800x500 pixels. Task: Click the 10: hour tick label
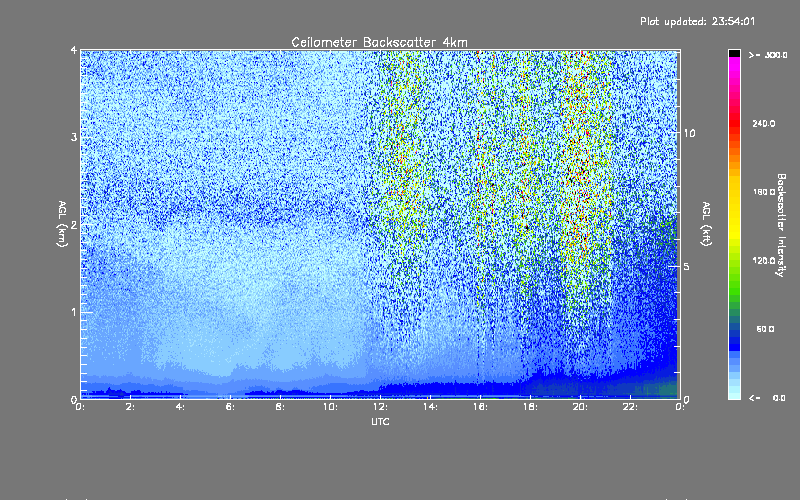click(330, 407)
